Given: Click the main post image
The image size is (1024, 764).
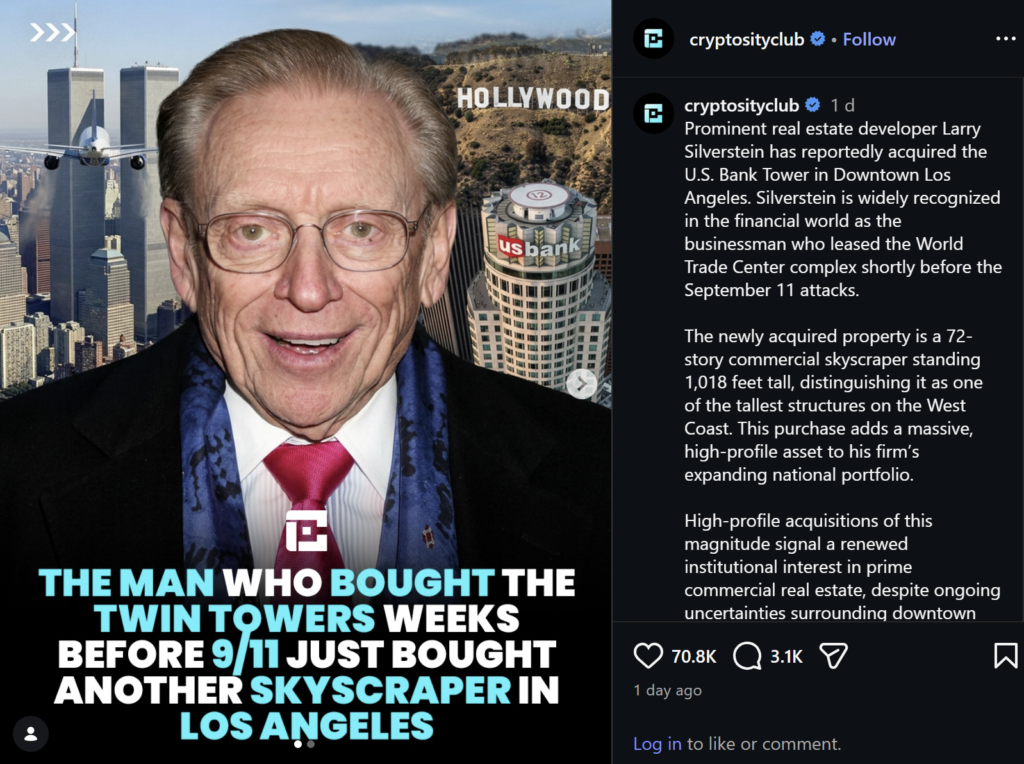Looking at the screenshot, I should tap(306, 382).
